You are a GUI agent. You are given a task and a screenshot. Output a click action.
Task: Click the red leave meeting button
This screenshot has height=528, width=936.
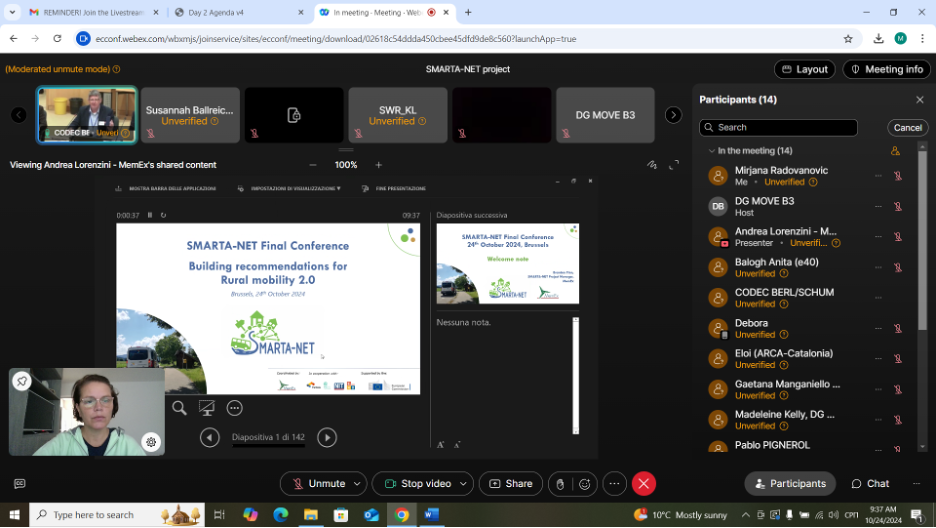point(644,483)
